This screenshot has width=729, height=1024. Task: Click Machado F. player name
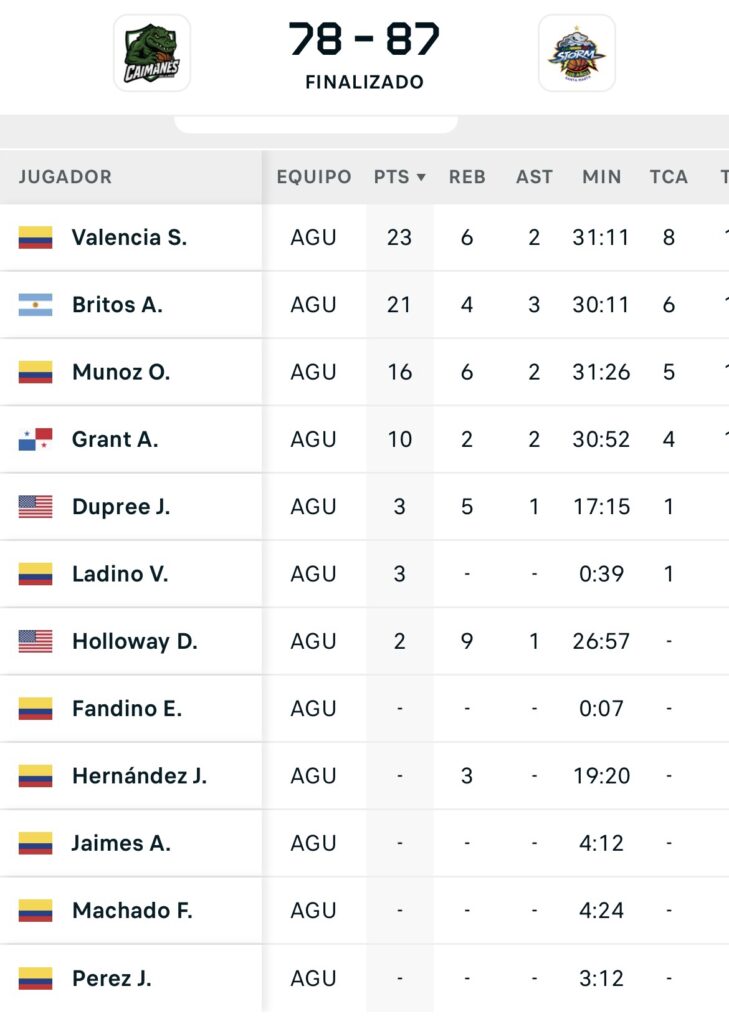pyautogui.click(x=132, y=911)
